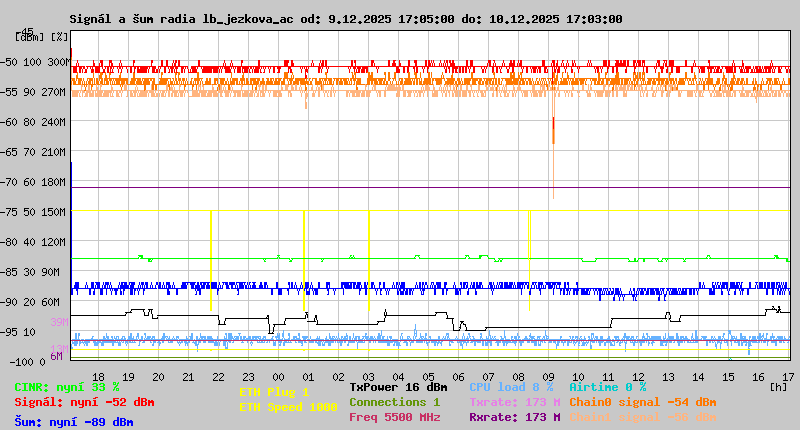Click the '-85 30 90M' y-axis label
This screenshot has height=430, width=800.
point(30,272)
